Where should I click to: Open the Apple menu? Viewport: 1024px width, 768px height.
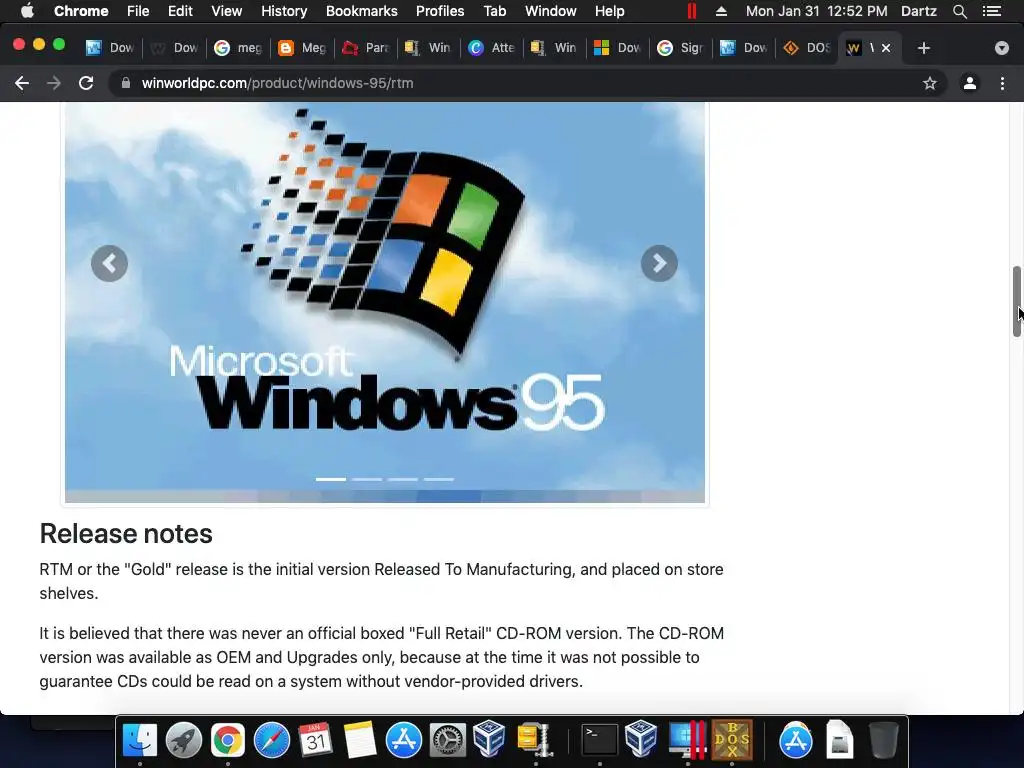tap(27, 11)
